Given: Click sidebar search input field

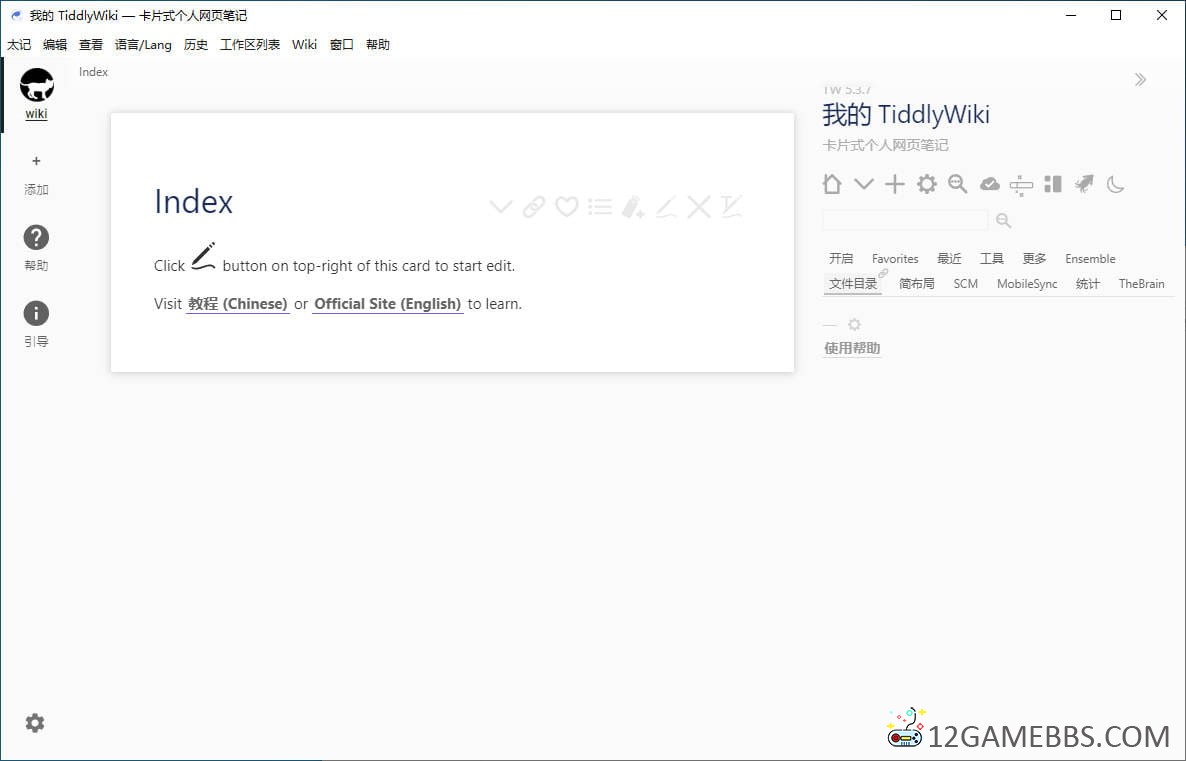Looking at the screenshot, I should click(x=905, y=220).
